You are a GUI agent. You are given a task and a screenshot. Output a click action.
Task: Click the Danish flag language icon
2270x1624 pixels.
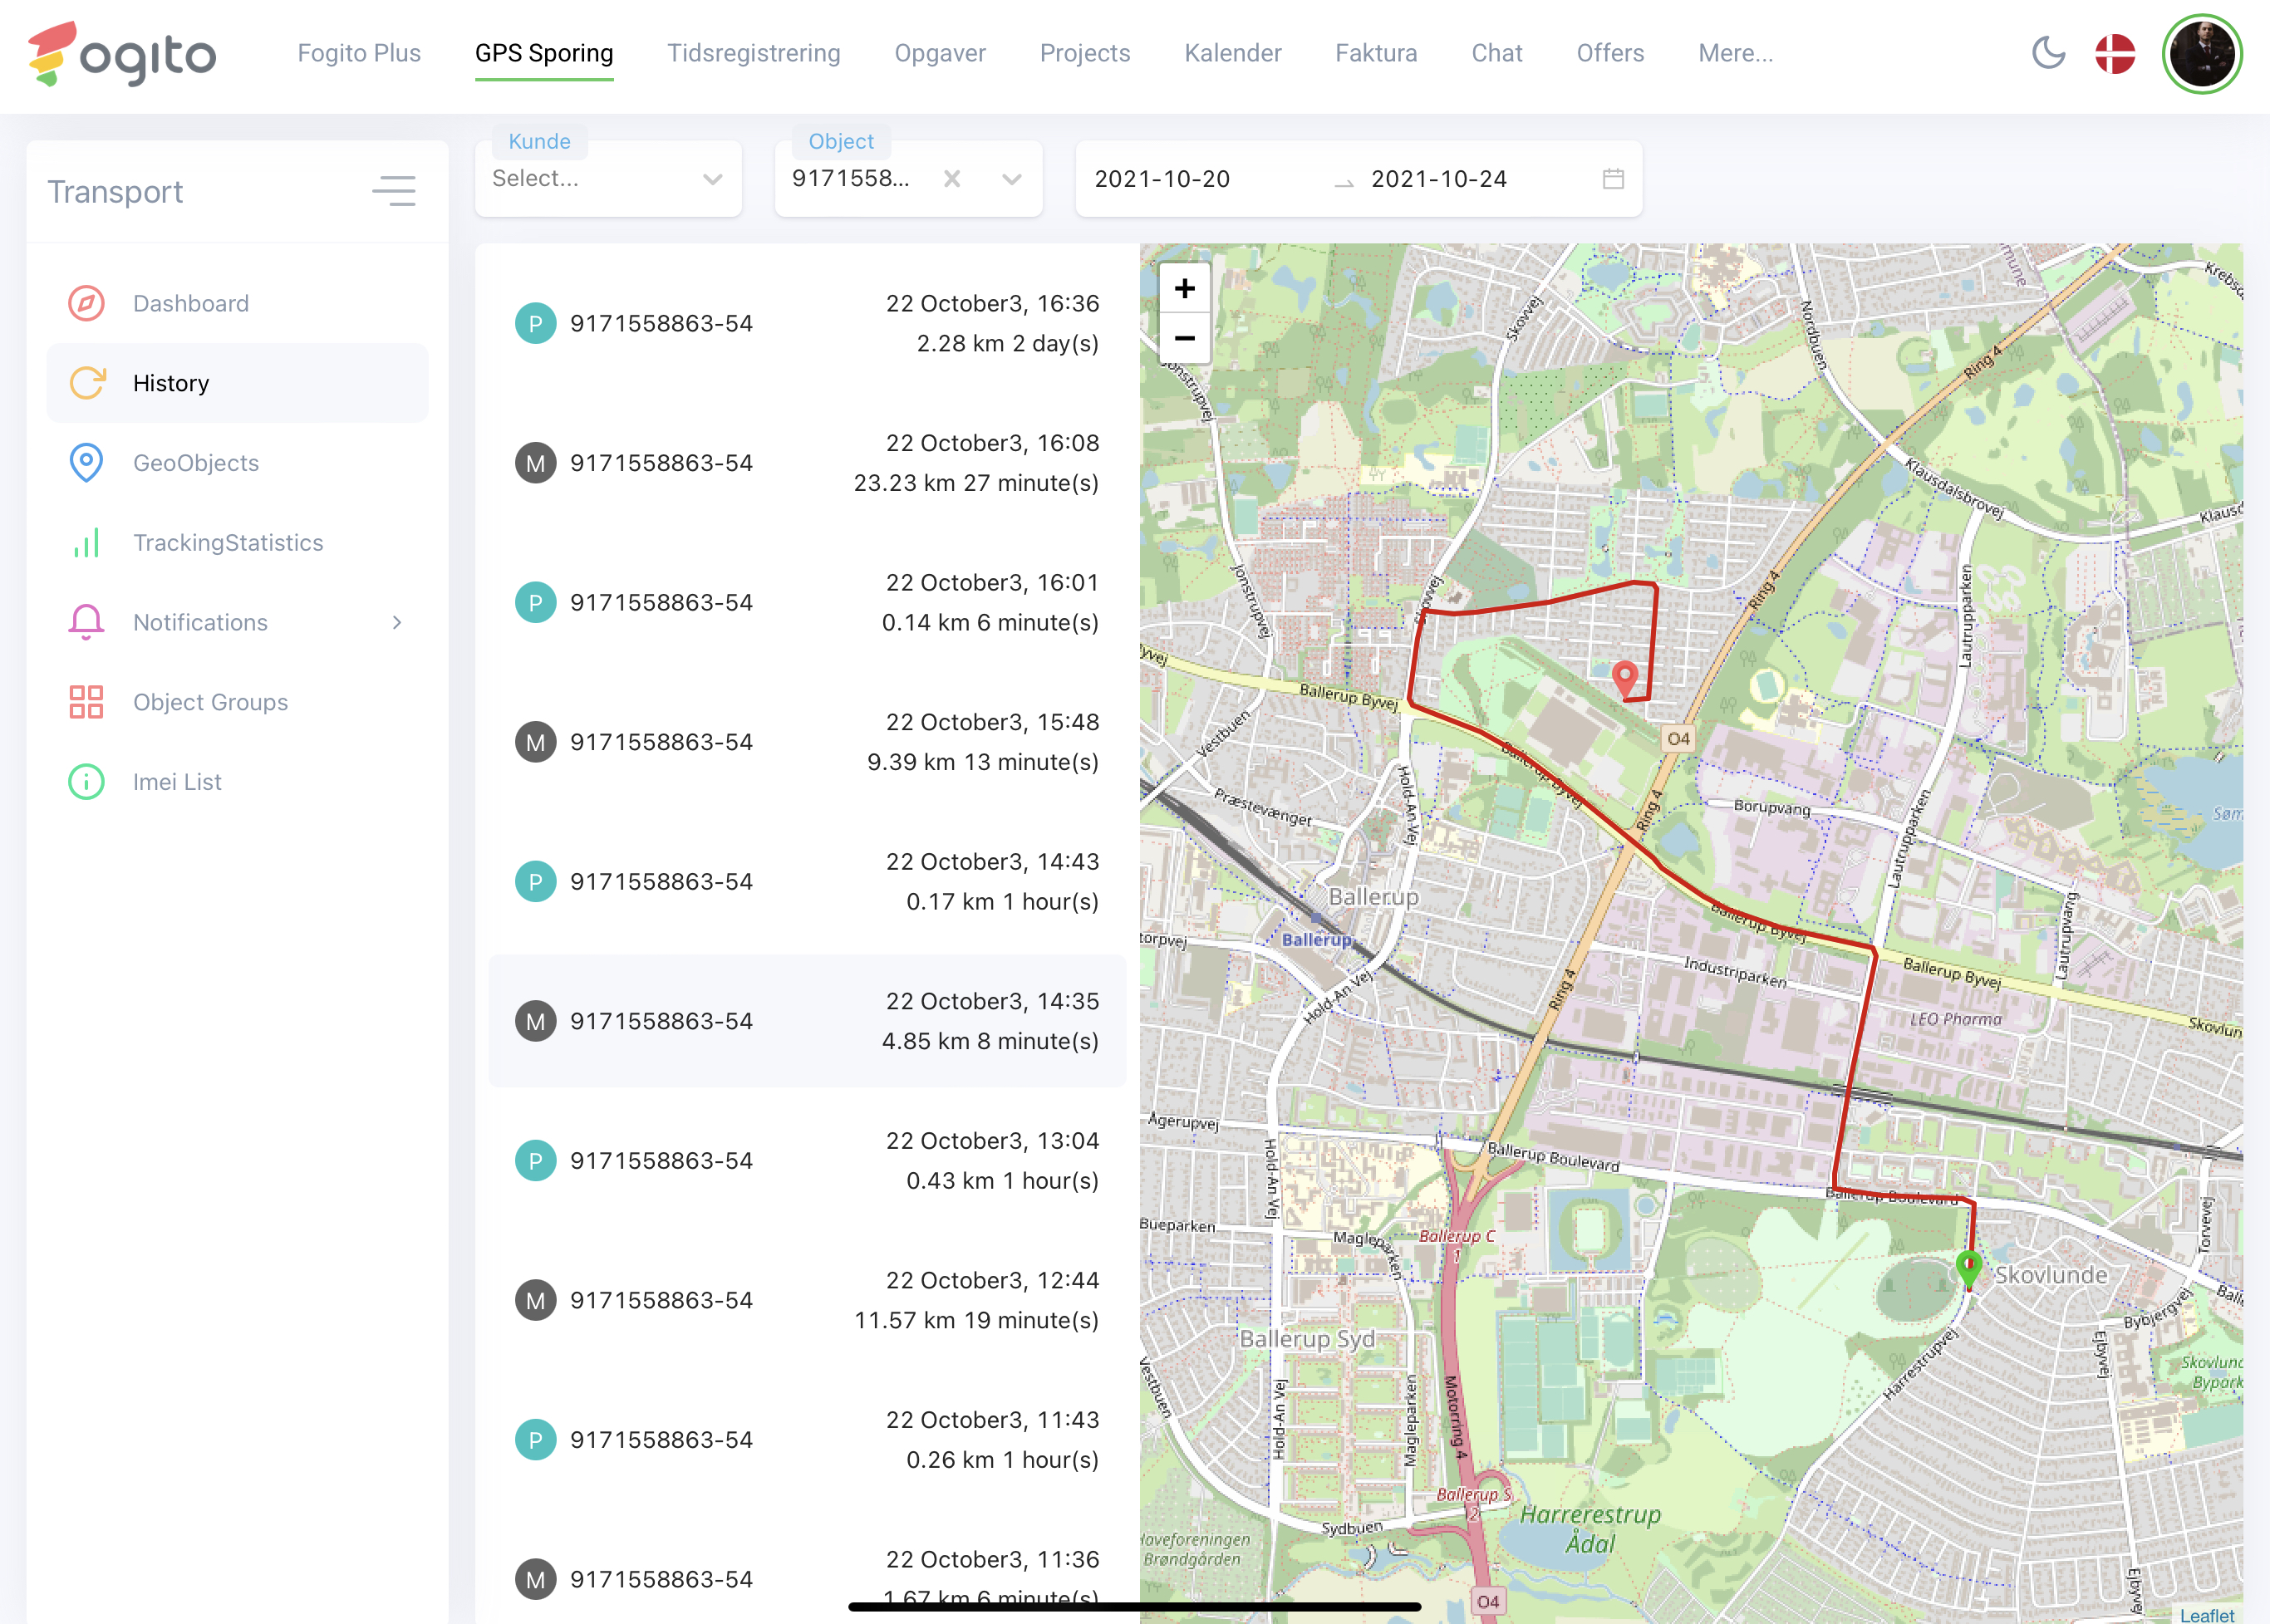(2115, 53)
